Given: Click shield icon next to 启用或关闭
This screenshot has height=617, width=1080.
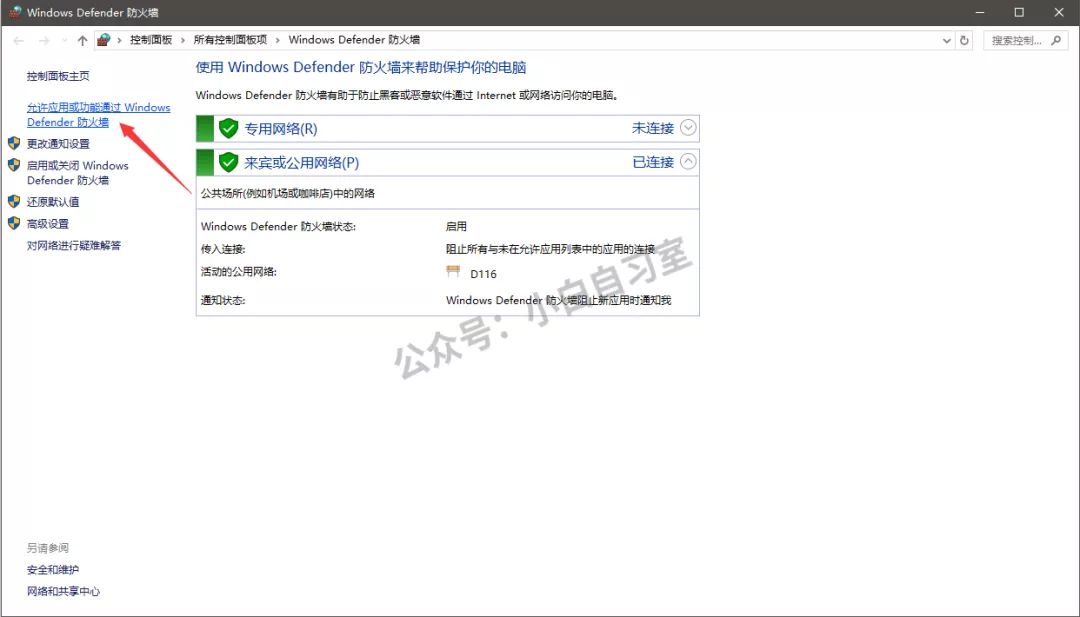Looking at the screenshot, I should pos(14,165).
